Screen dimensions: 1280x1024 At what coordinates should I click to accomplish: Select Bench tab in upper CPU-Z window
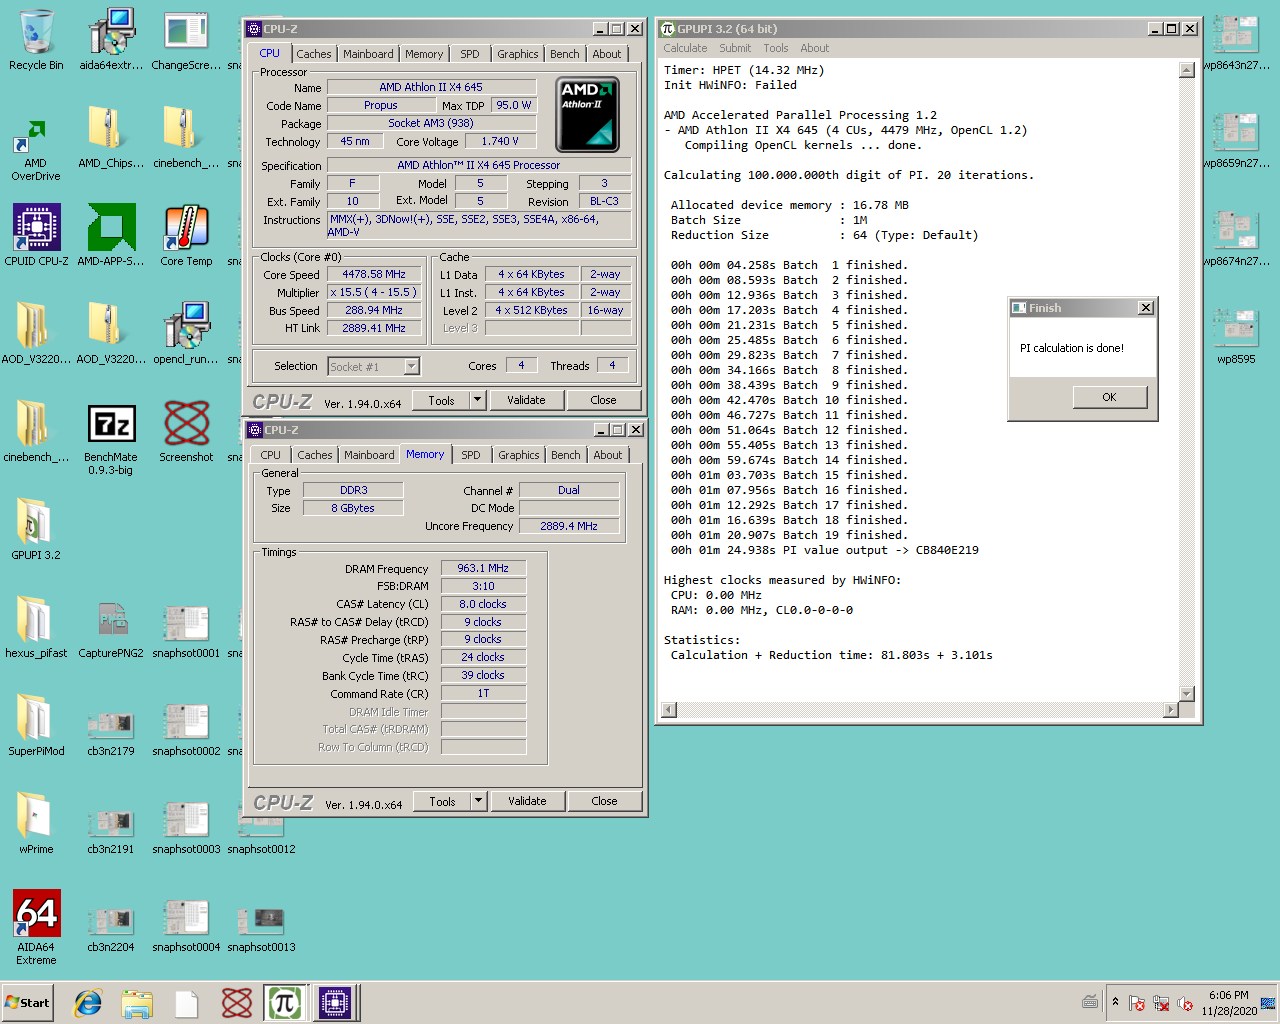(x=564, y=54)
